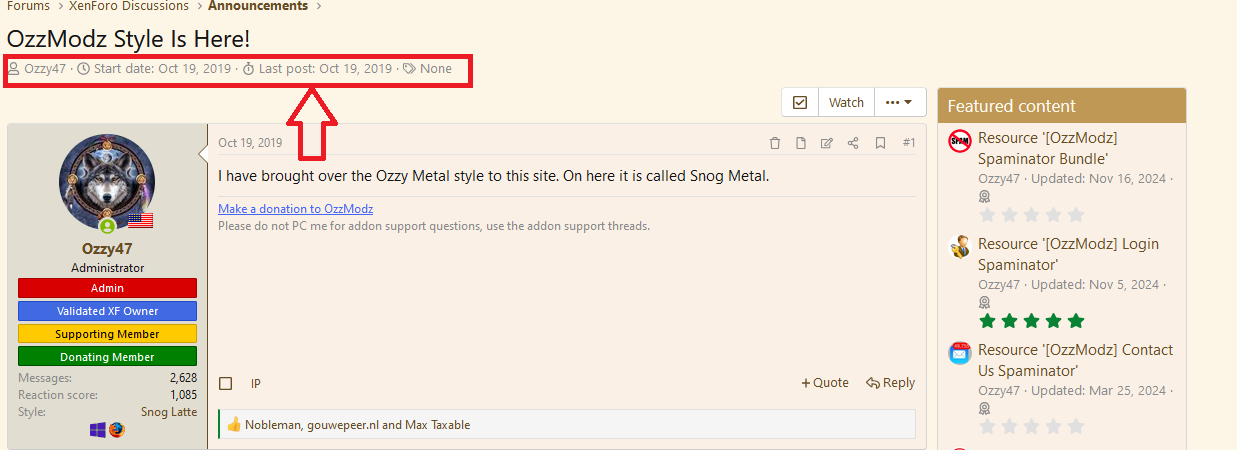Click the Reaction score 1,085
1237x450 pixels.
tap(183, 395)
